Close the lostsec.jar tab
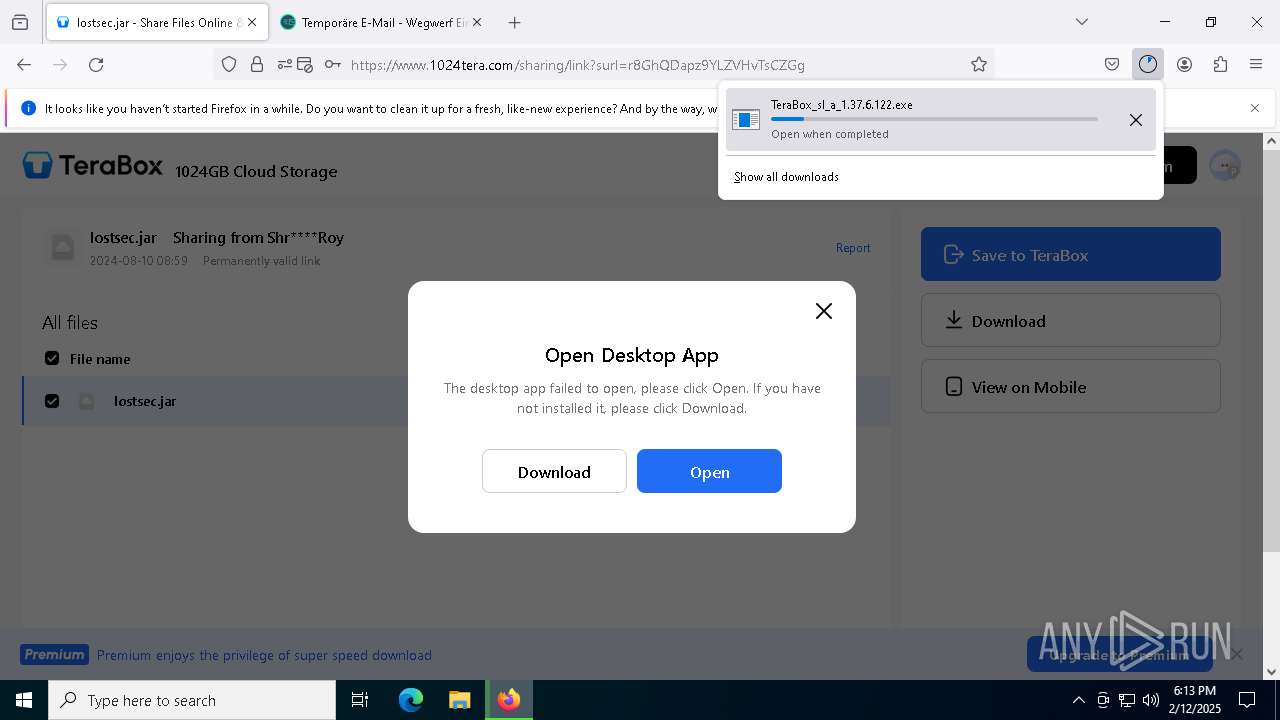The height and width of the screenshot is (720, 1280). click(x=252, y=22)
